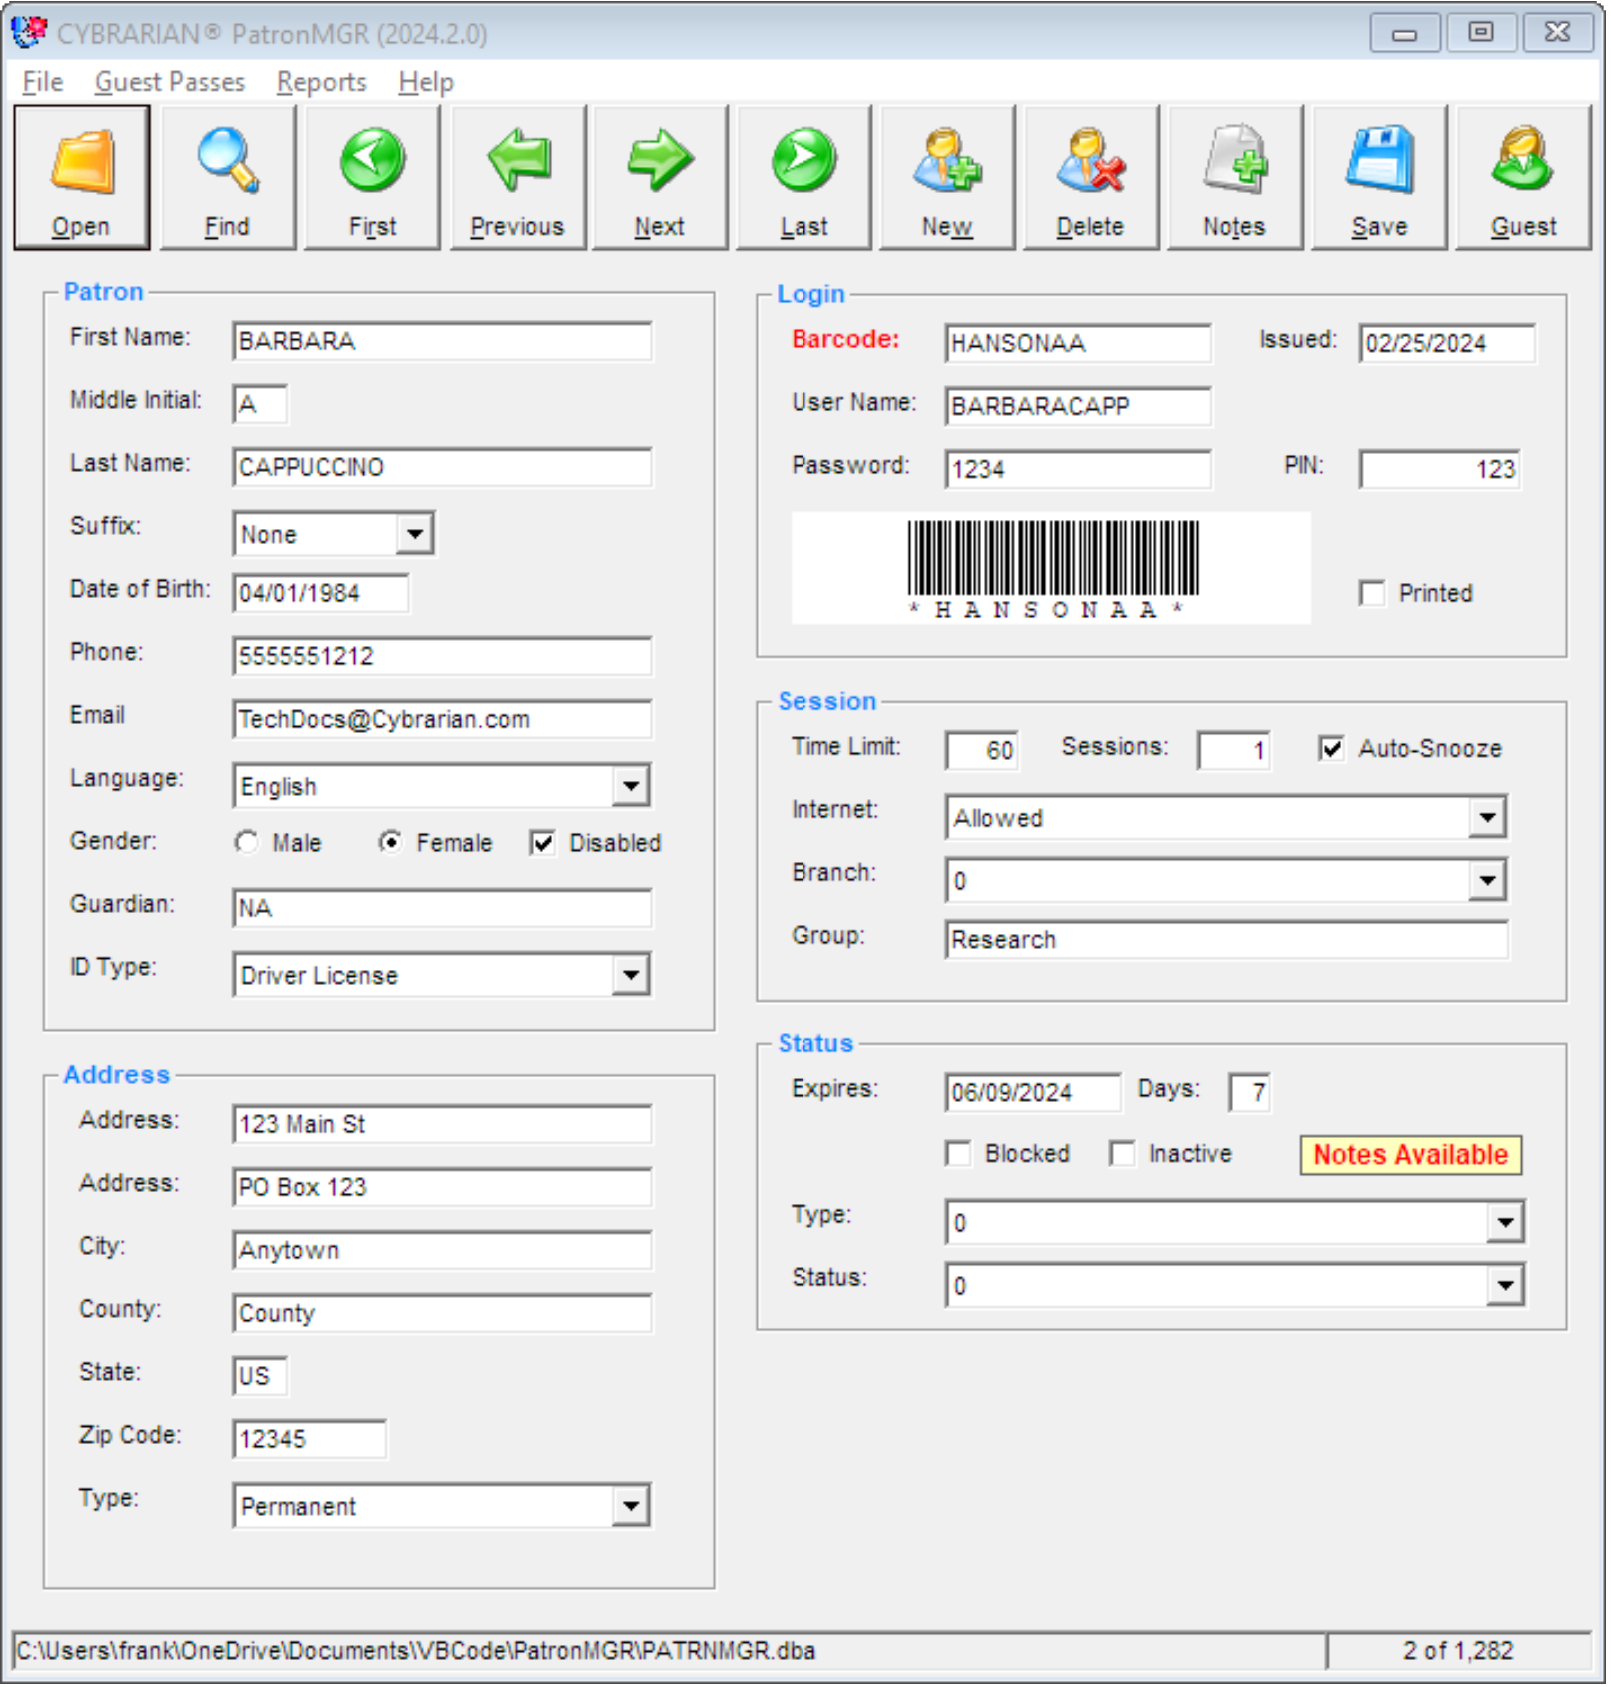1611x1687 pixels.
Task: Click the Cybrarian app icon in title bar
Action: (29, 32)
